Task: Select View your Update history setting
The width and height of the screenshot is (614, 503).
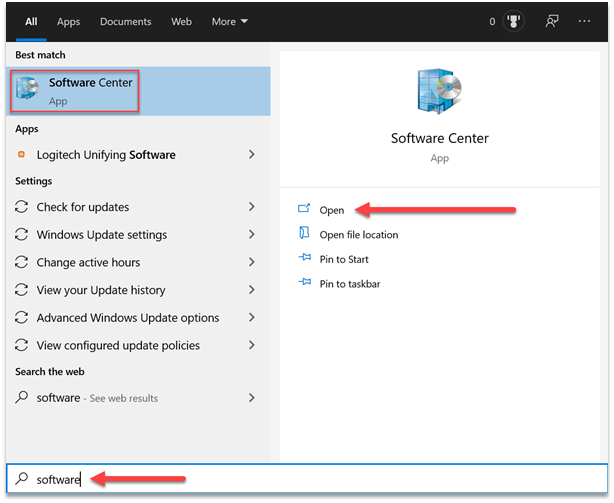Action: pyautogui.click(x=100, y=290)
